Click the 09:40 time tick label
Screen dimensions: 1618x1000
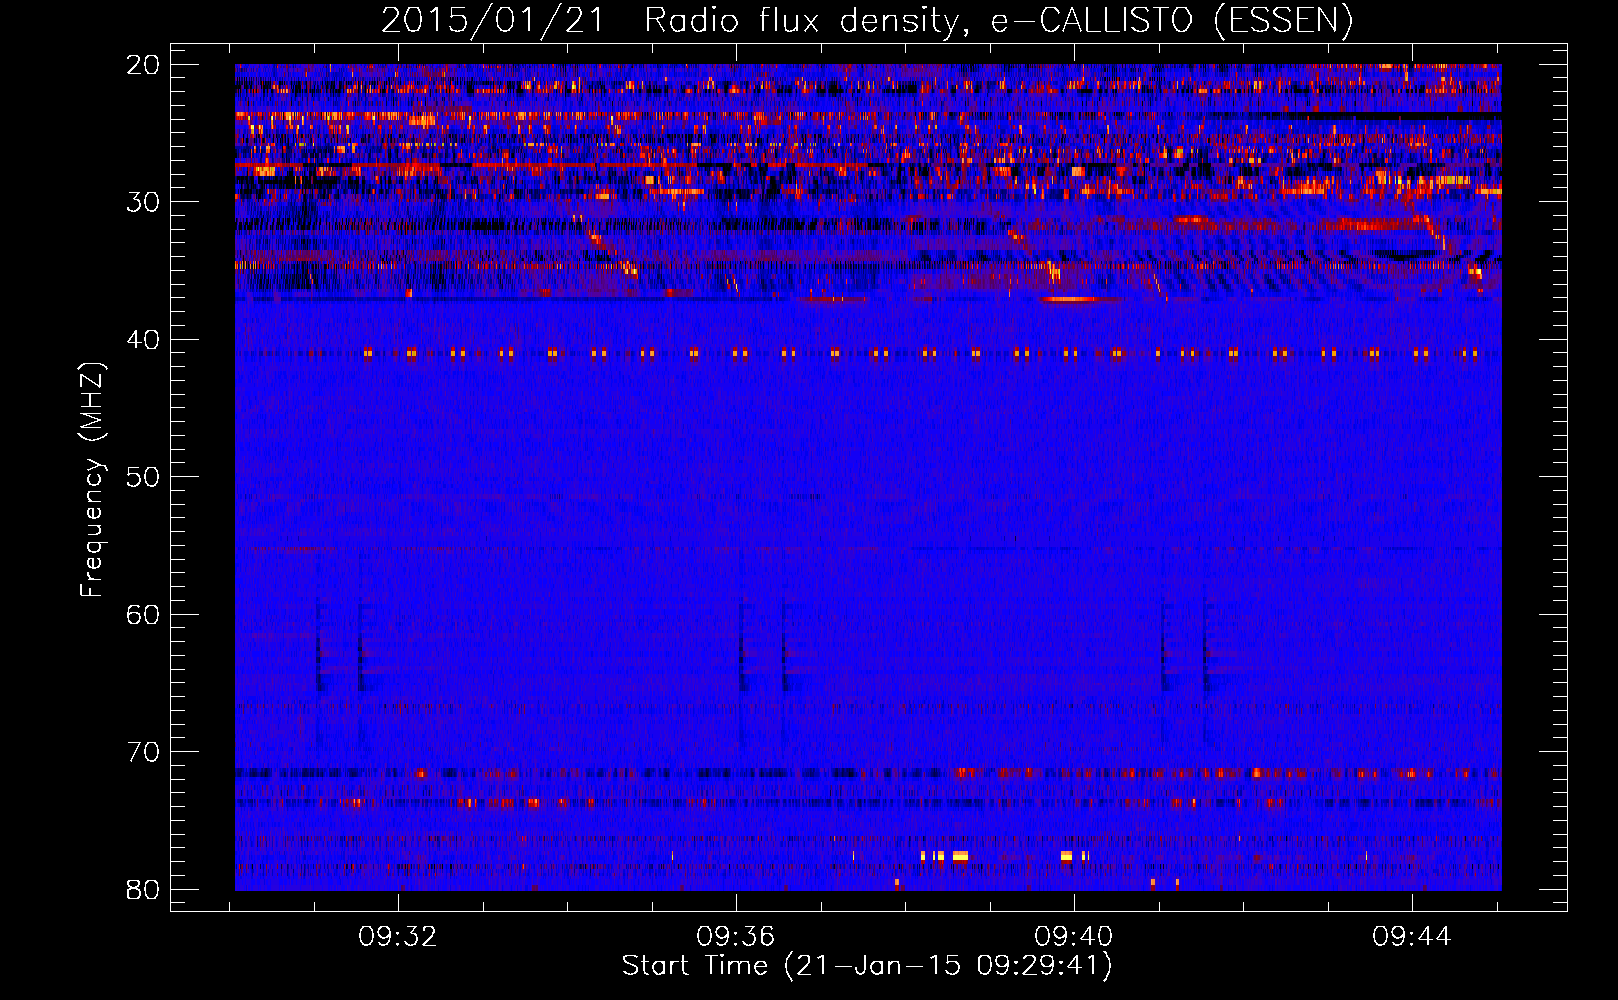[x=1074, y=937]
